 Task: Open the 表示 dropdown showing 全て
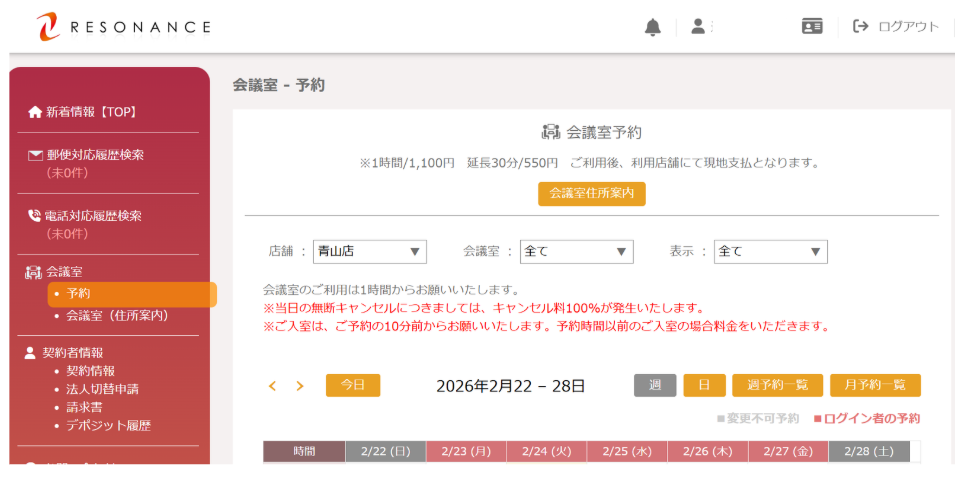pos(770,252)
